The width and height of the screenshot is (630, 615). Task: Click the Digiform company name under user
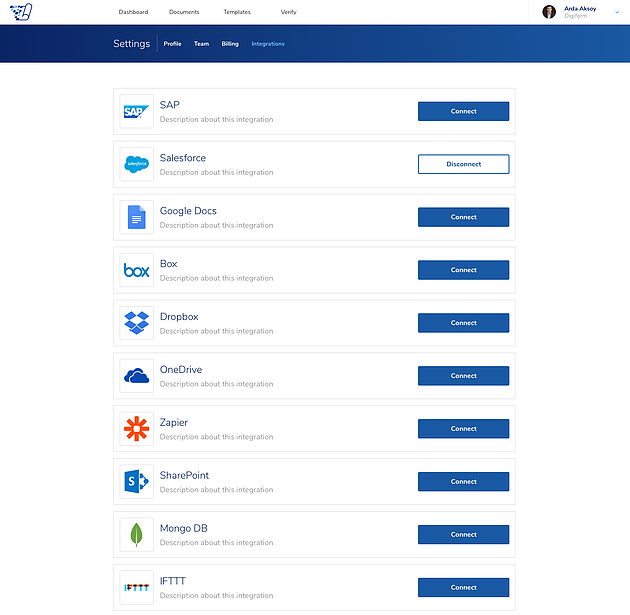tap(575, 16)
